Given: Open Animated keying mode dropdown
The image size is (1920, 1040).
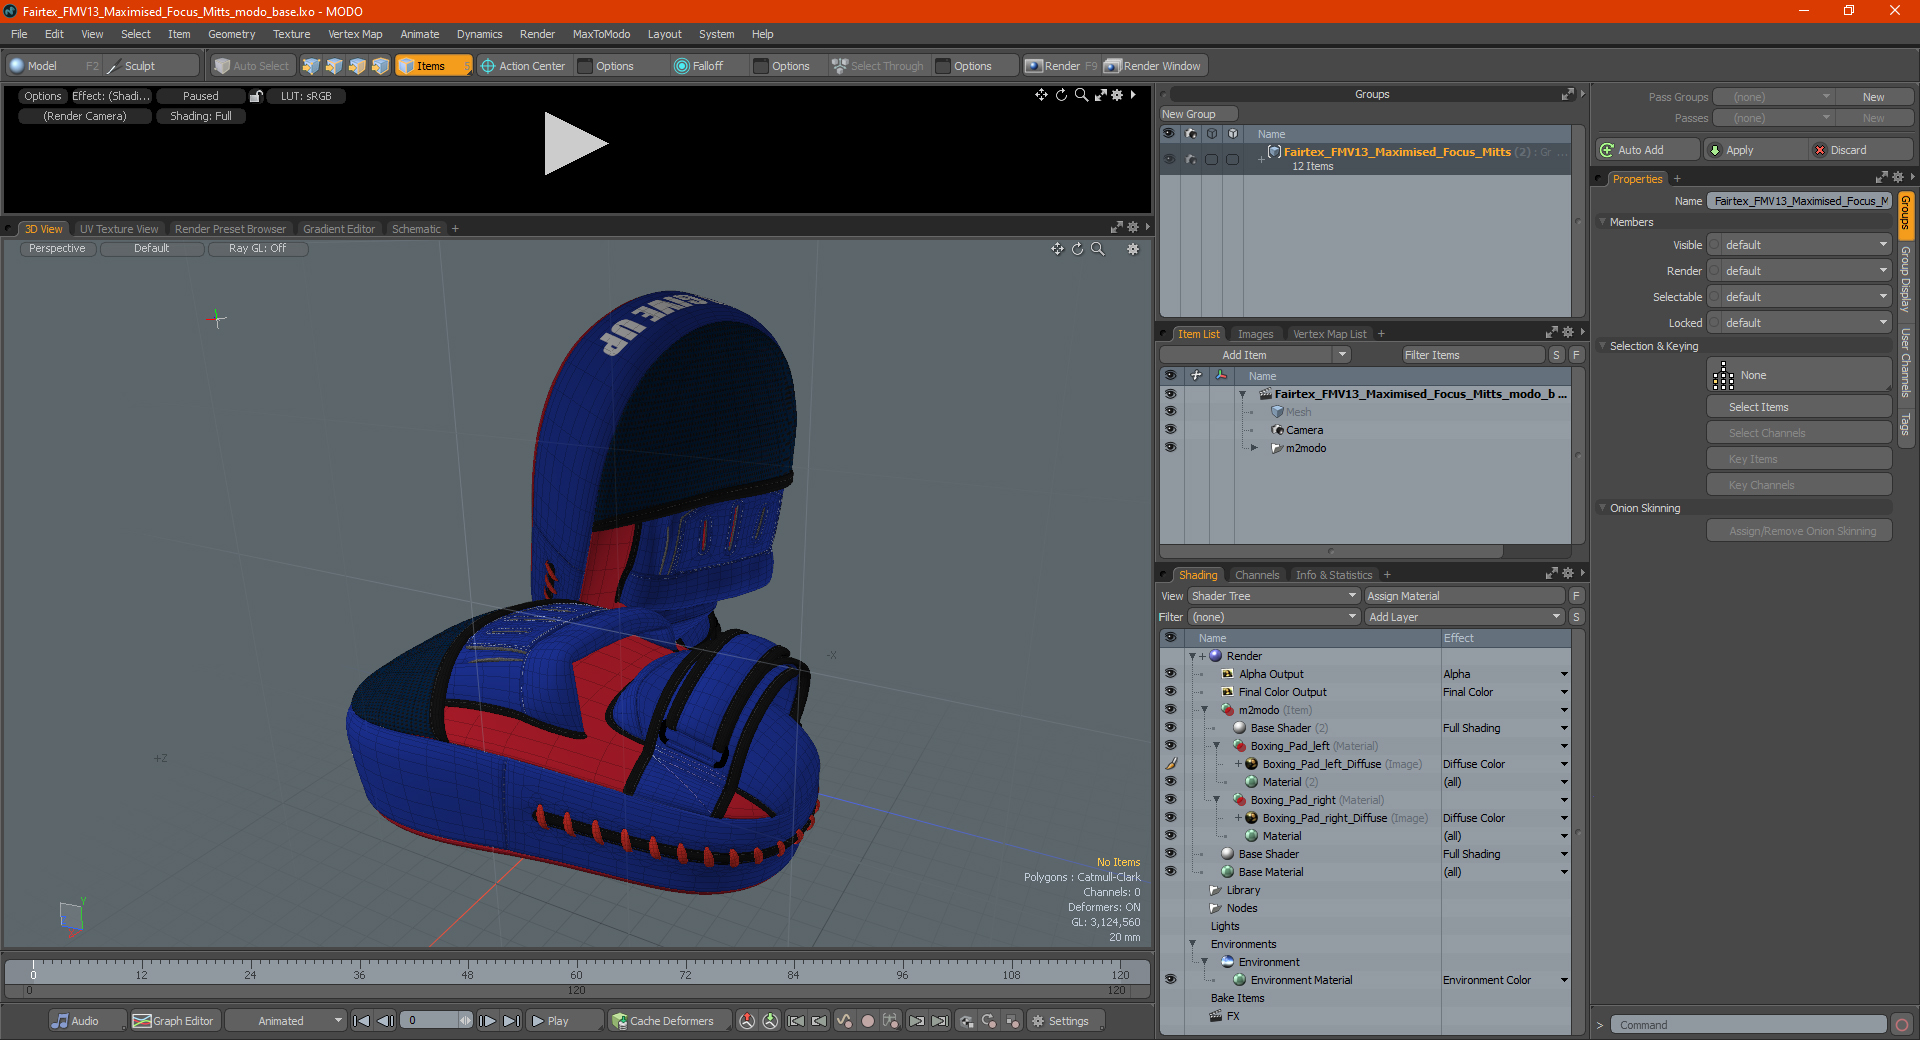Looking at the screenshot, I should click(286, 1021).
